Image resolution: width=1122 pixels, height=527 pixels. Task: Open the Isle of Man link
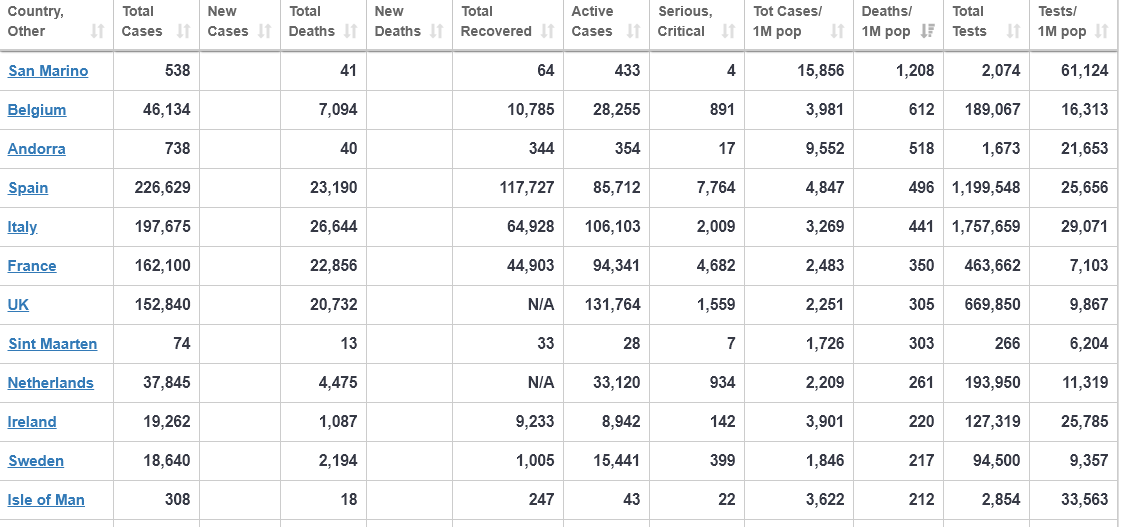pyautogui.click(x=46, y=500)
